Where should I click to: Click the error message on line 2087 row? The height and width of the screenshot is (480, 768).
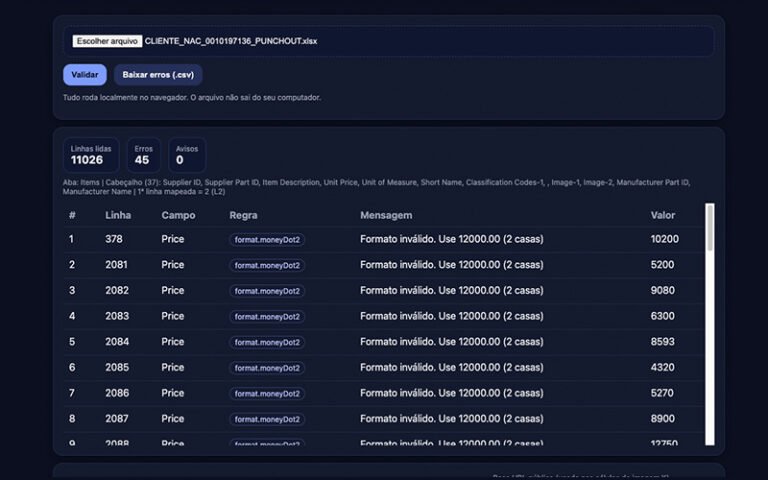451,419
